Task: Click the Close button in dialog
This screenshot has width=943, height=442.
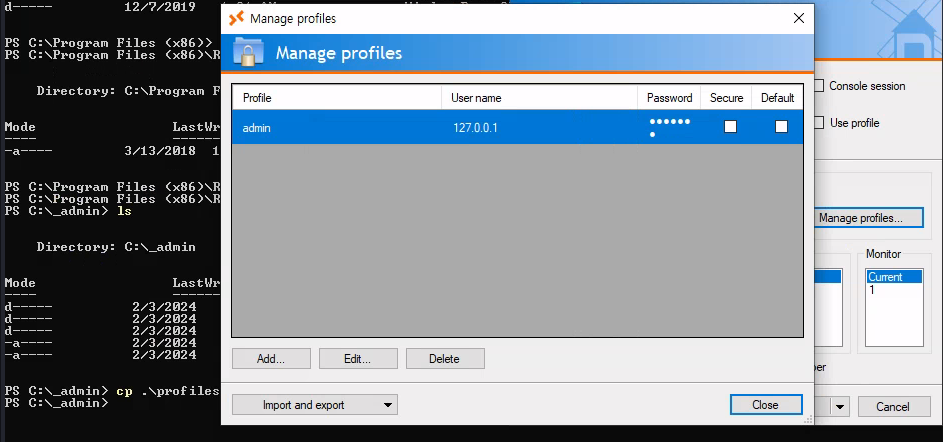Action: click(765, 405)
